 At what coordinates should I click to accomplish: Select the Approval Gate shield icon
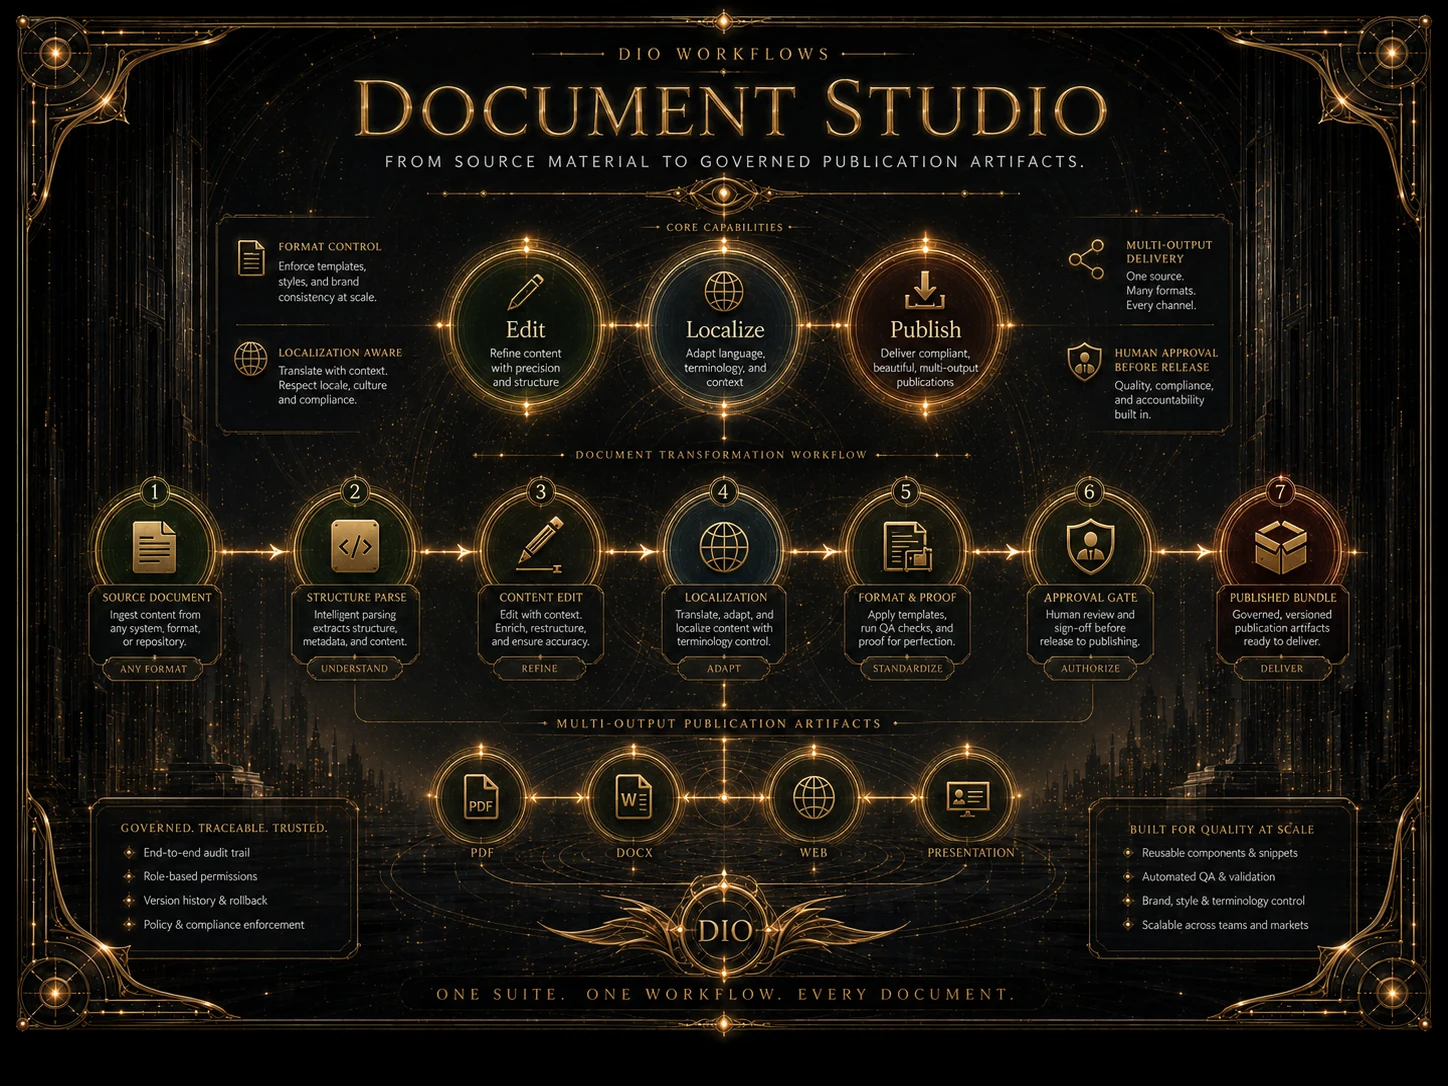point(1090,546)
